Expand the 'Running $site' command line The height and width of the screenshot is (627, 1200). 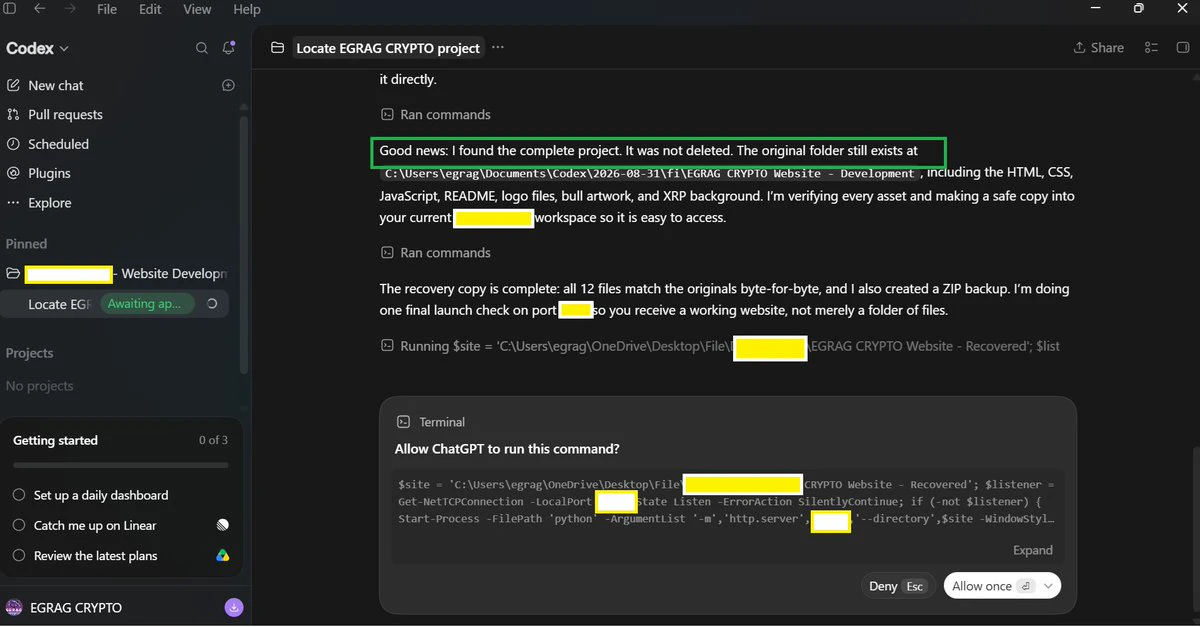pos(720,346)
